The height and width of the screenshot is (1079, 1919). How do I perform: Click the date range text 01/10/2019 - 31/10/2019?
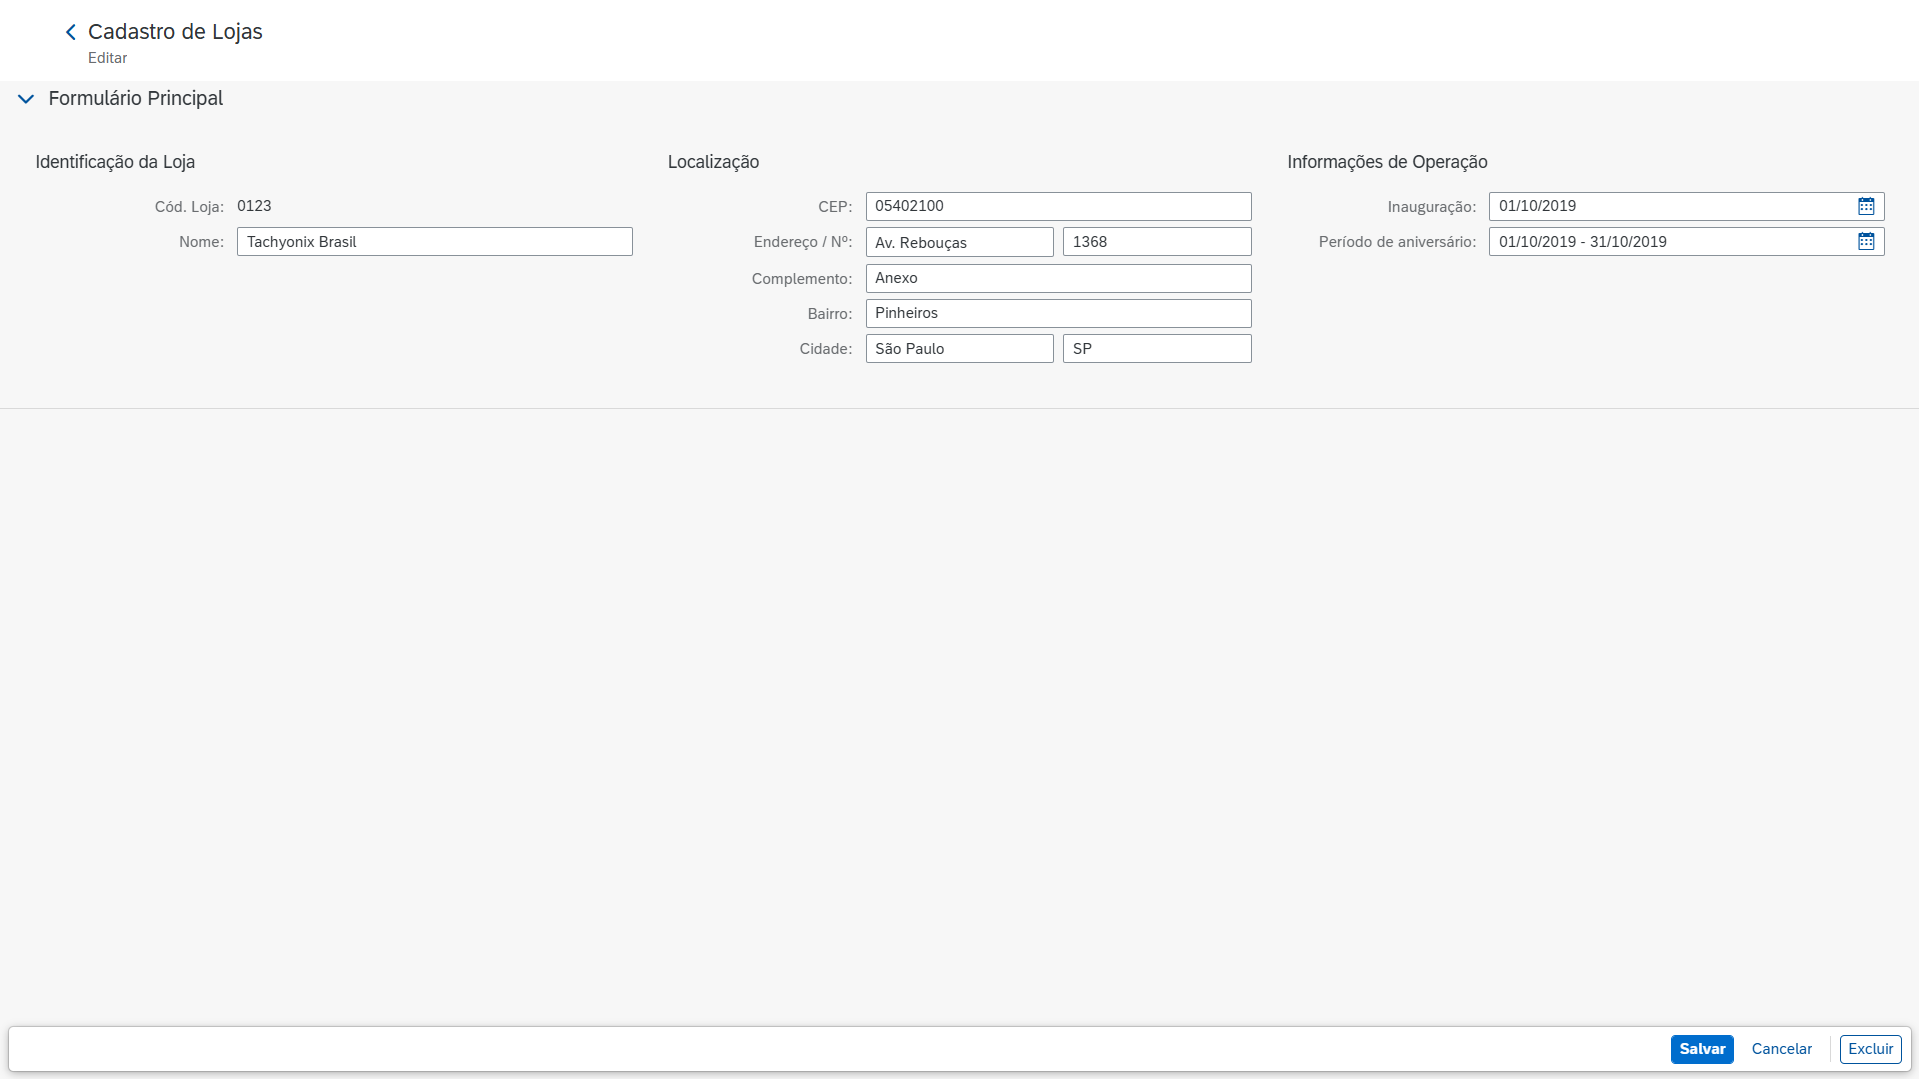tap(1582, 242)
